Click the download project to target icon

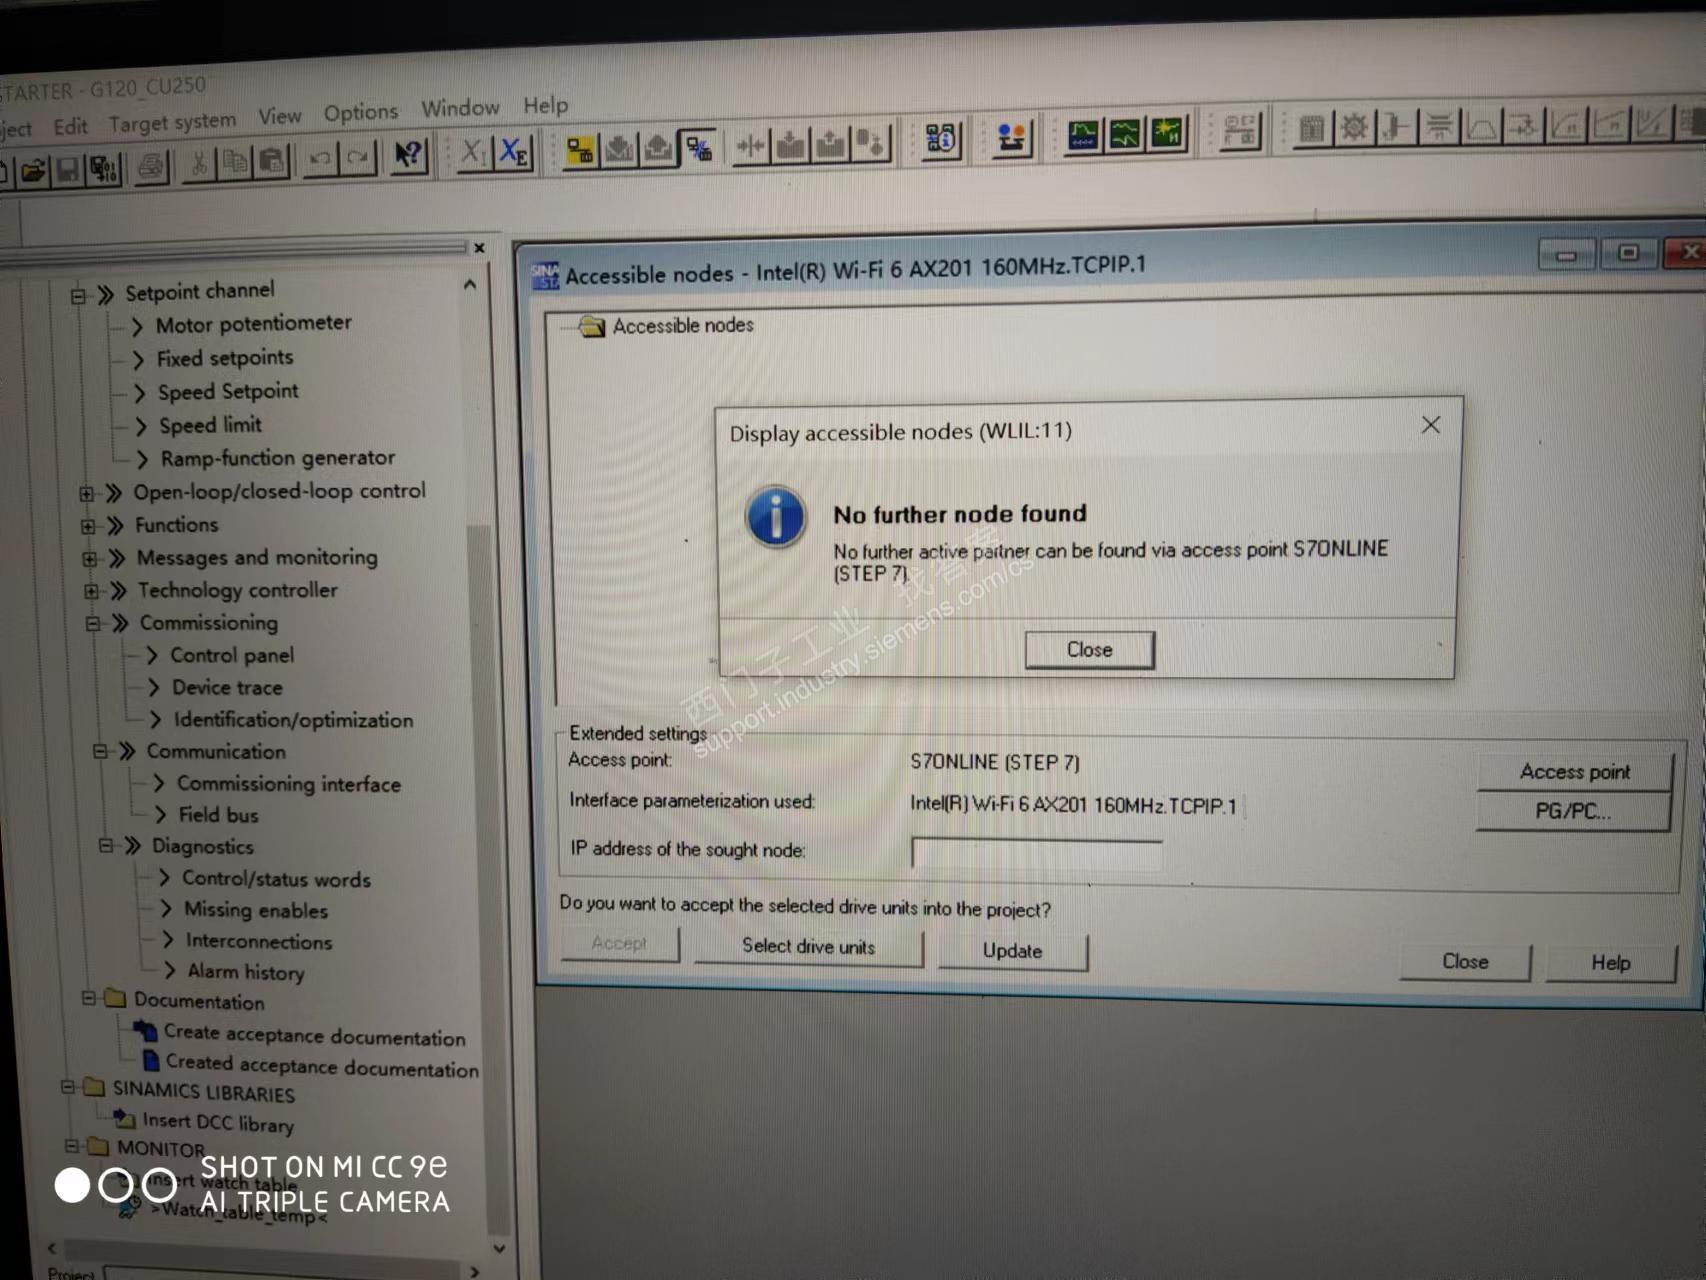619,149
